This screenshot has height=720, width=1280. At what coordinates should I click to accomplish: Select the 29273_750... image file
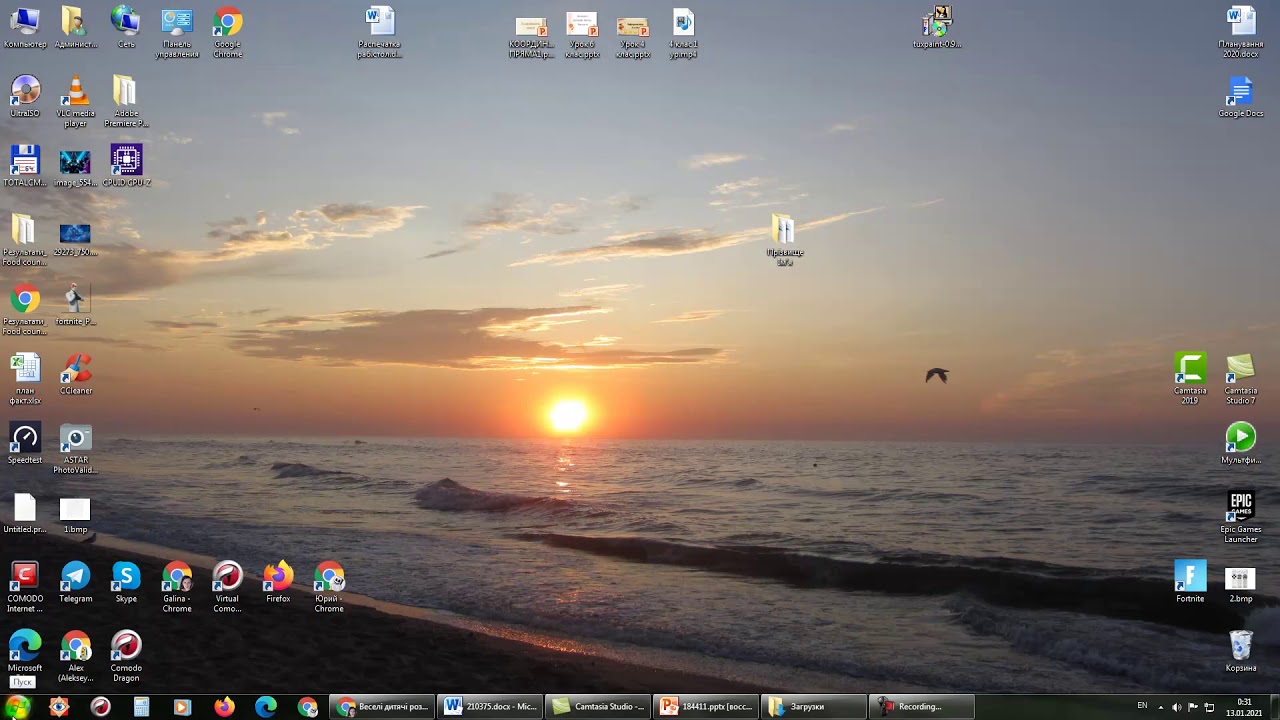click(75, 240)
